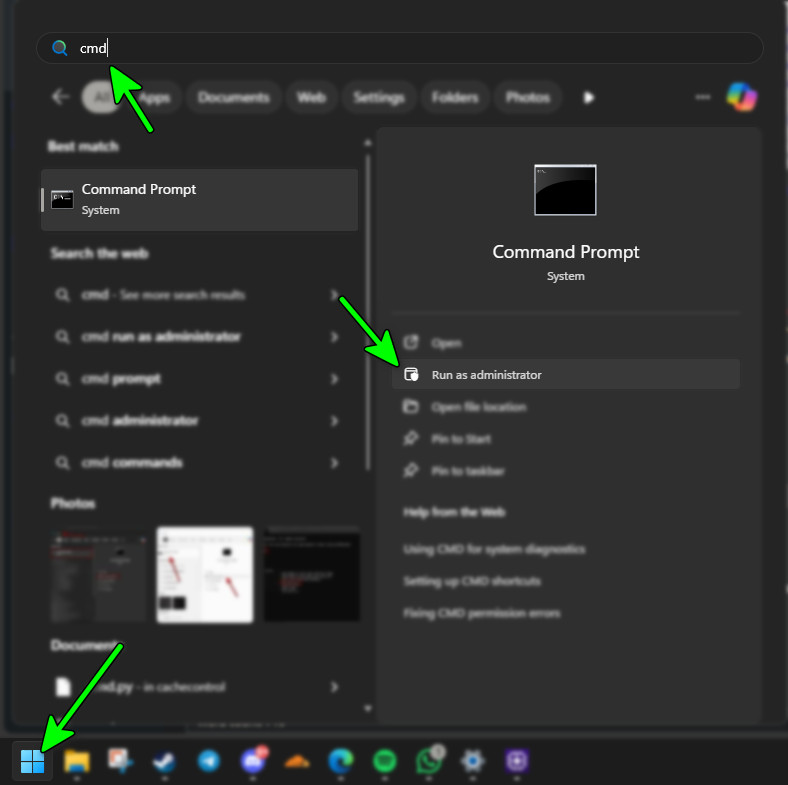Open the three-dots options menu

point(703,97)
